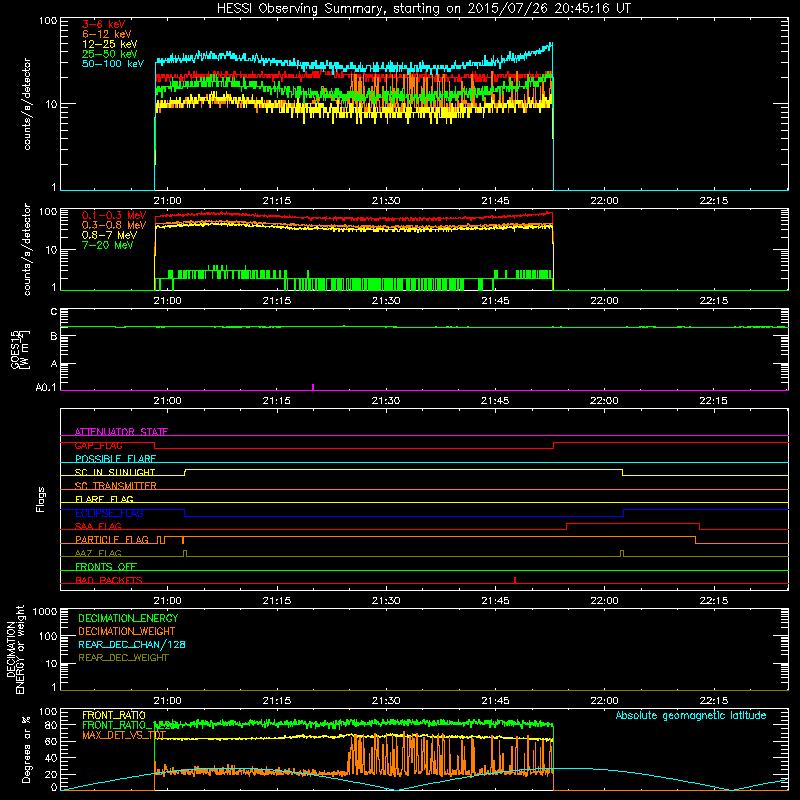This screenshot has height=800, width=800.
Task: Select the ECLIPSE_FLAG label
Action: [109, 513]
